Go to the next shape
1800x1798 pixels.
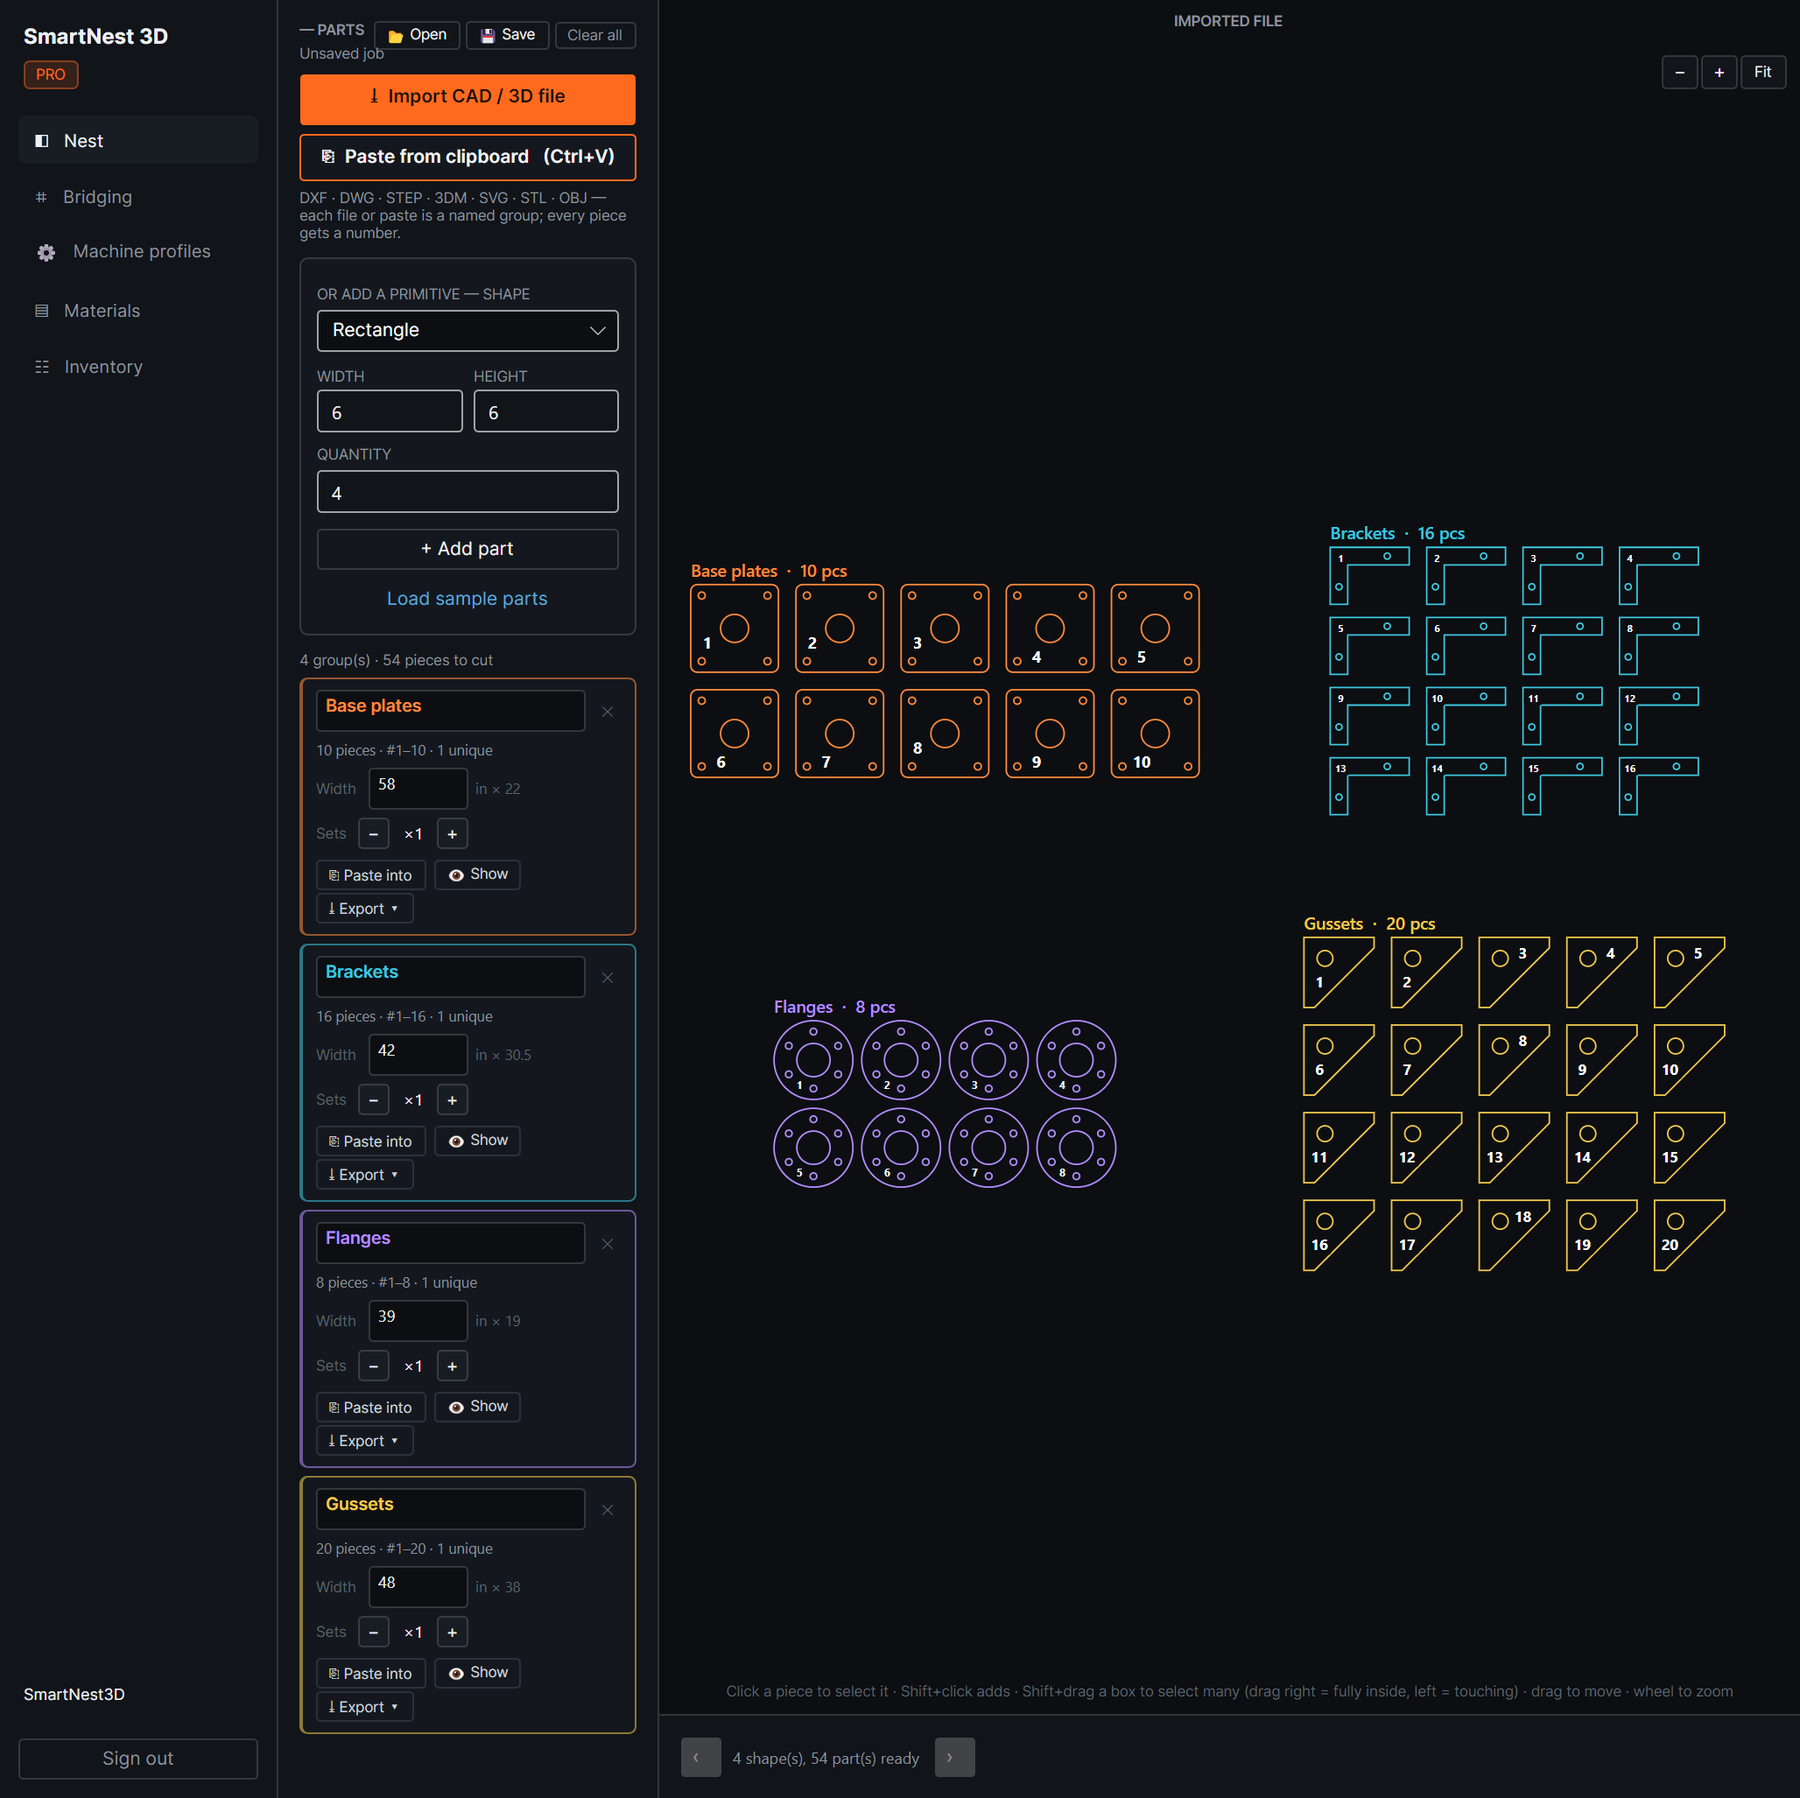coord(955,1757)
